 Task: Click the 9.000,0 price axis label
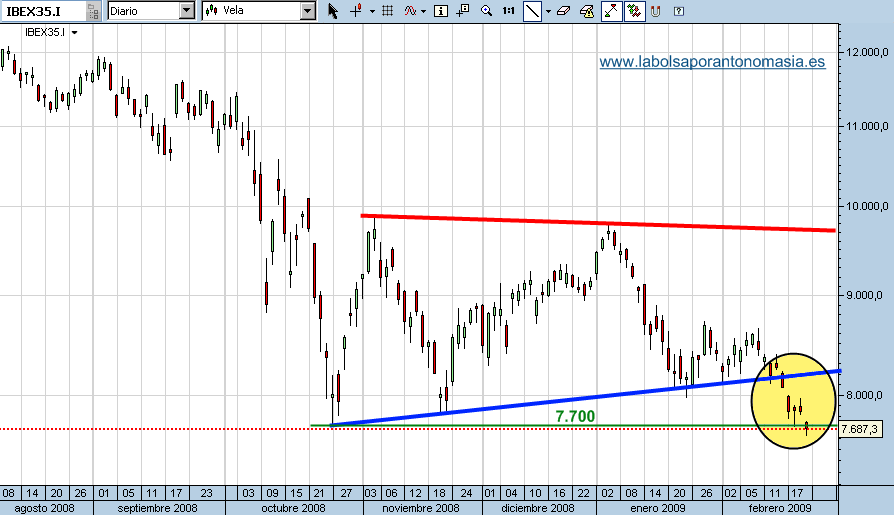click(x=864, y=295)
